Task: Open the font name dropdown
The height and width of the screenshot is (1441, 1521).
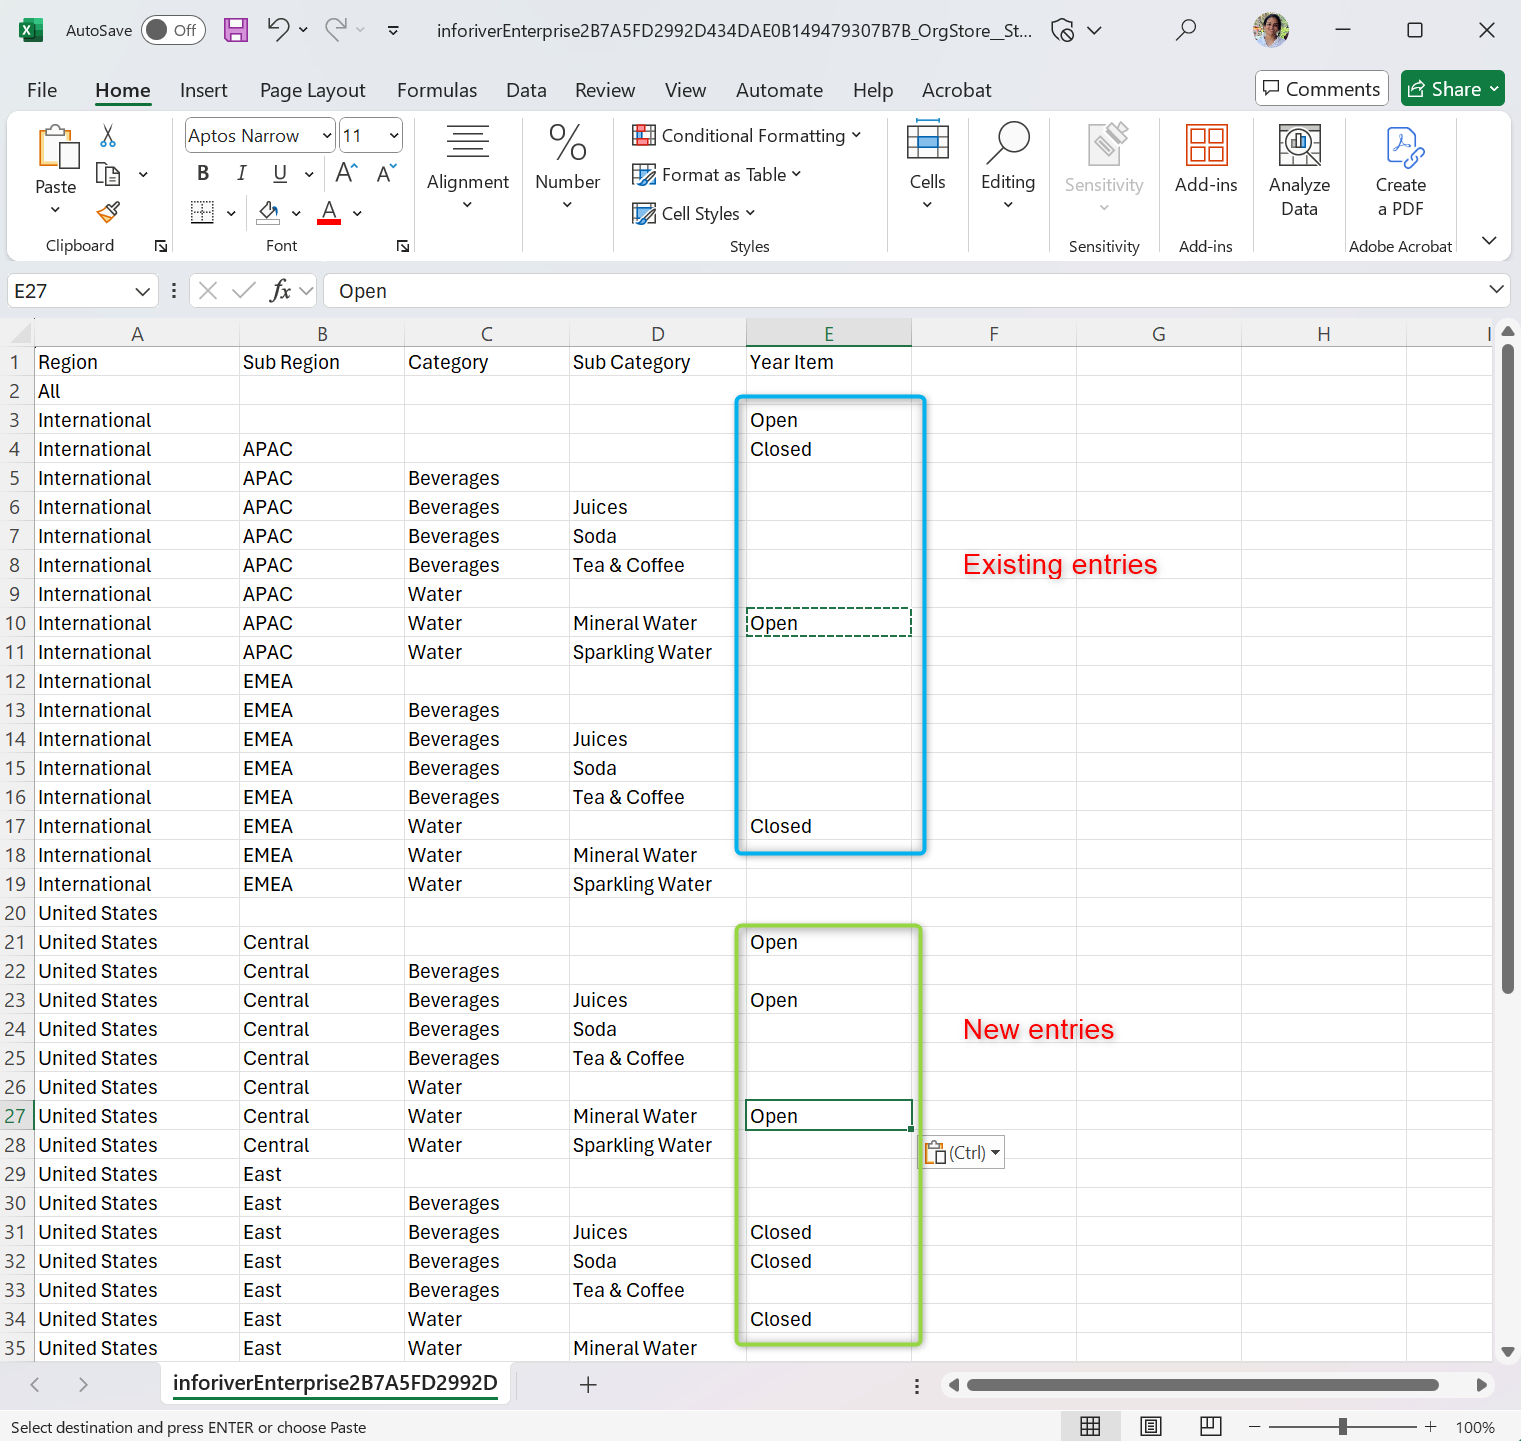Action: (327, 136)
